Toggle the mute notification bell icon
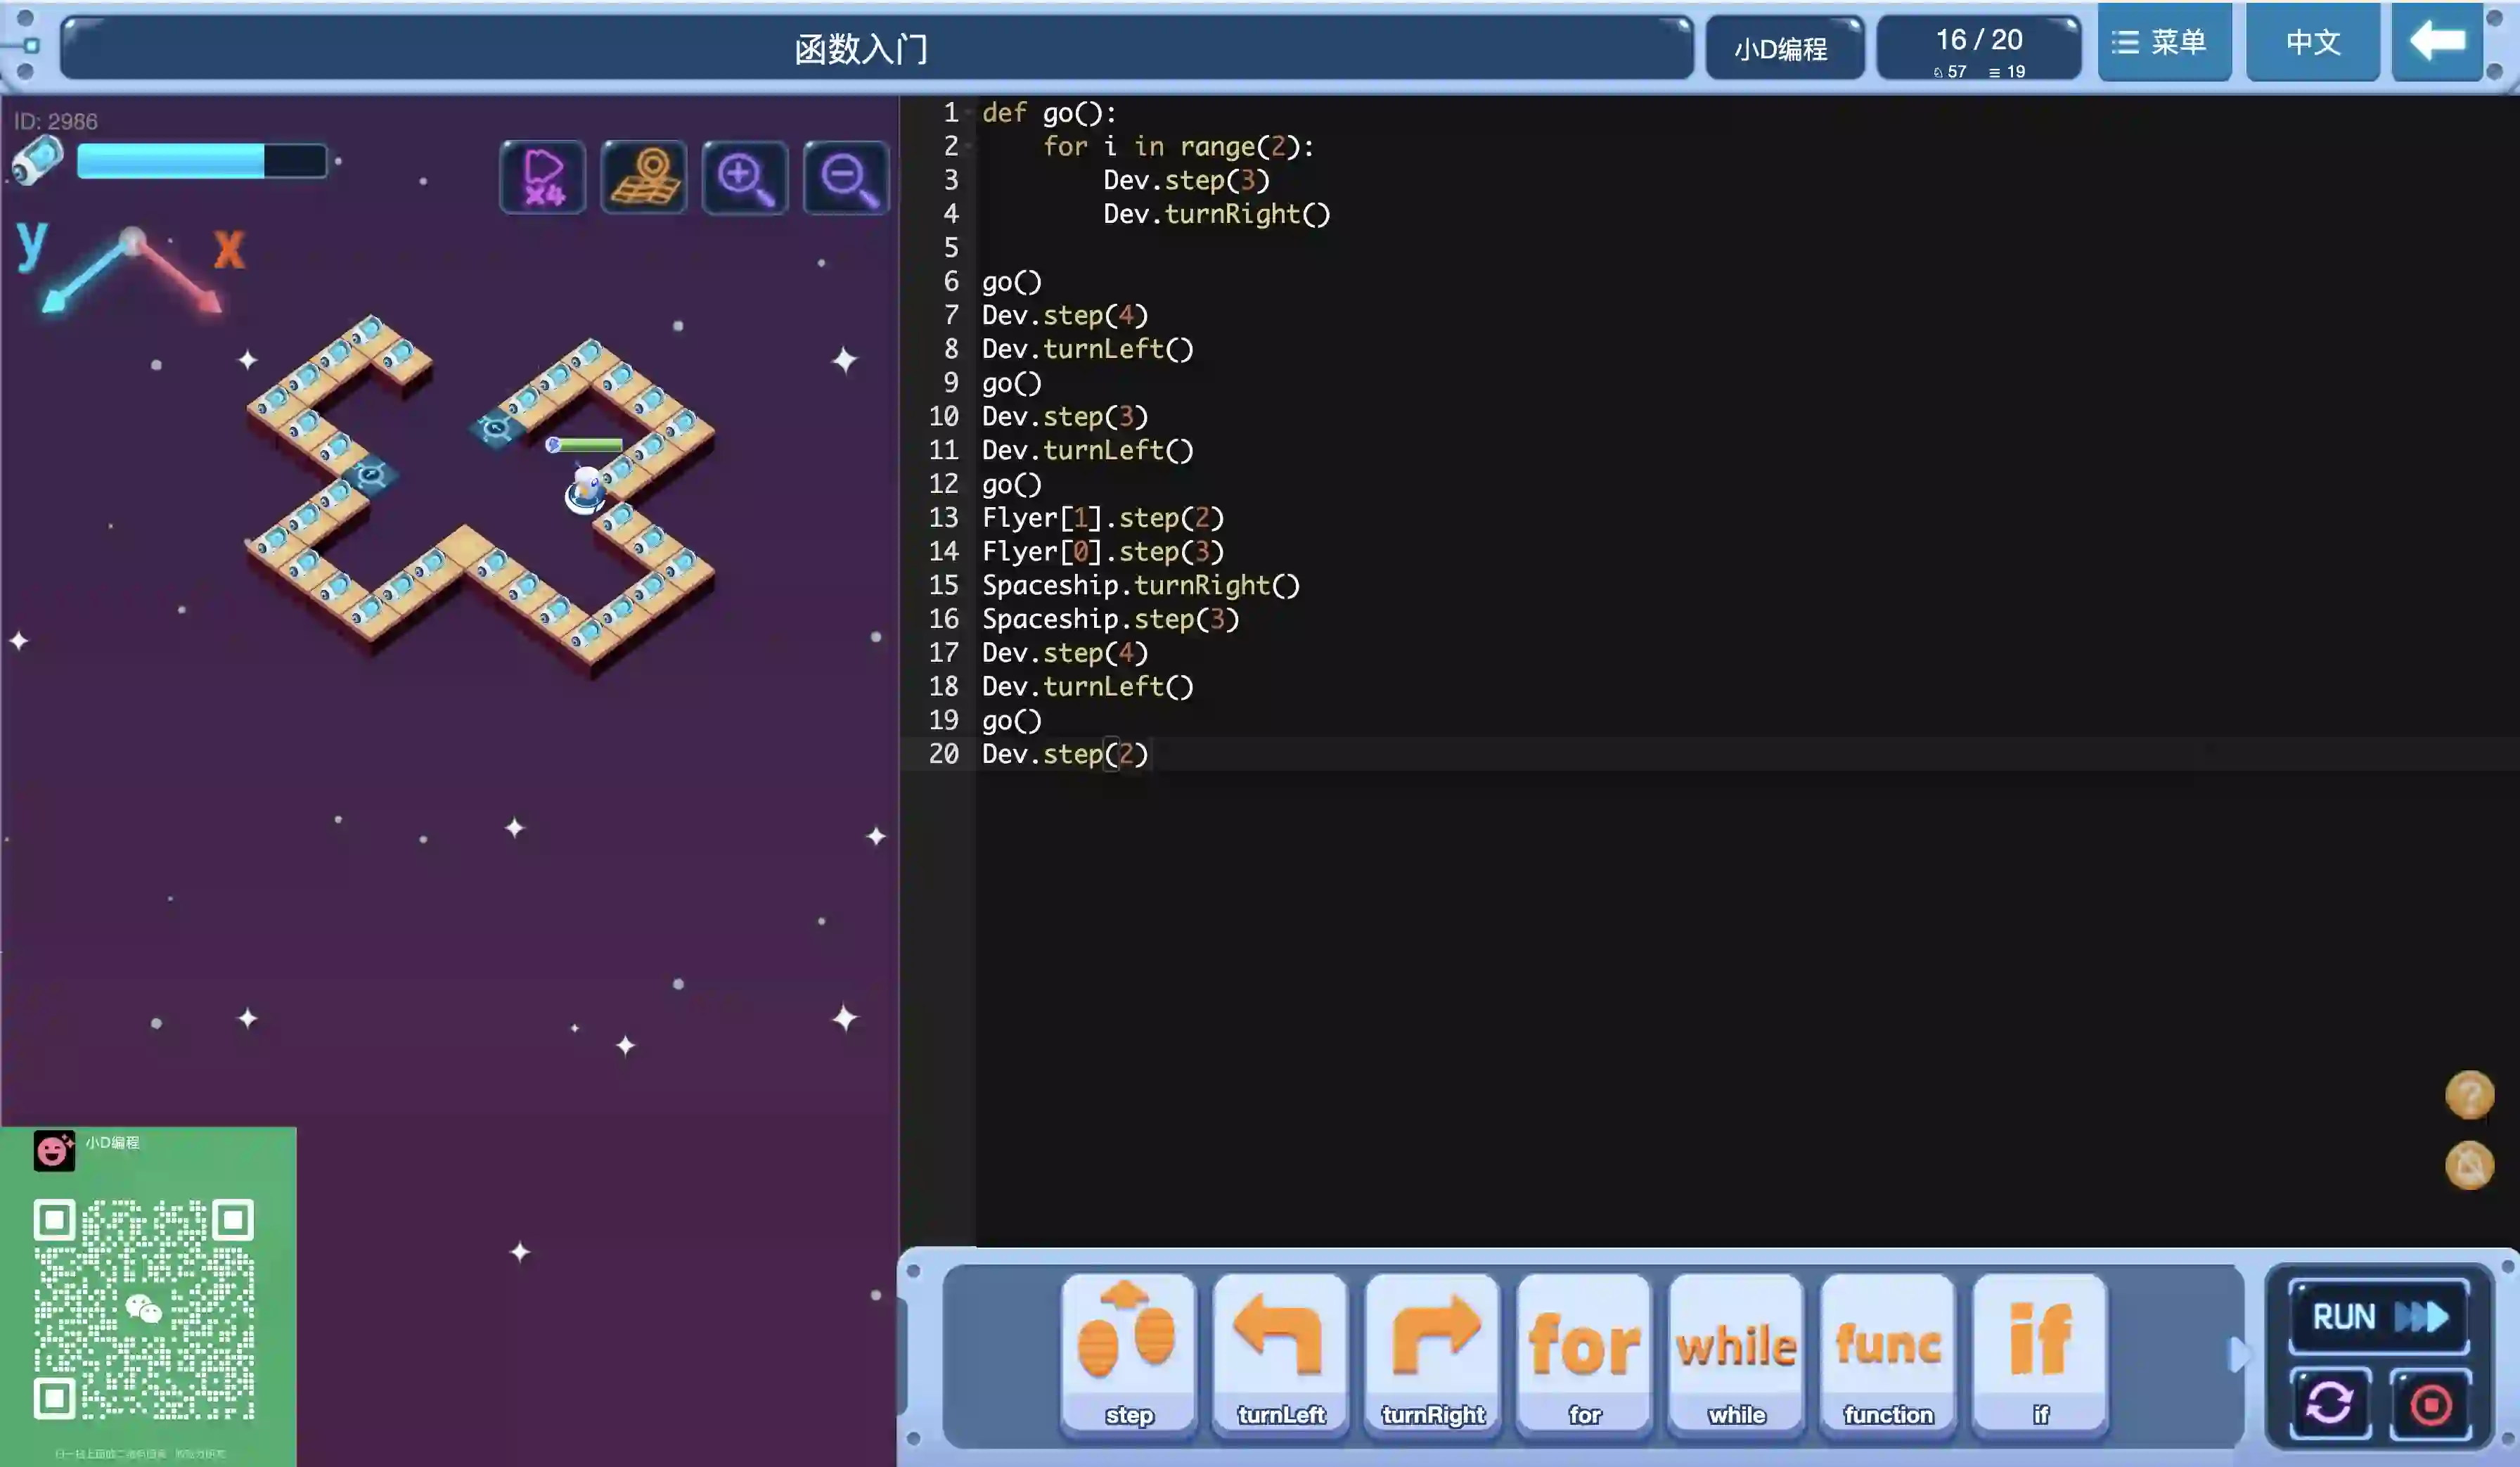This screenshot has height=1467, width=2520. pos(2469,1165)
